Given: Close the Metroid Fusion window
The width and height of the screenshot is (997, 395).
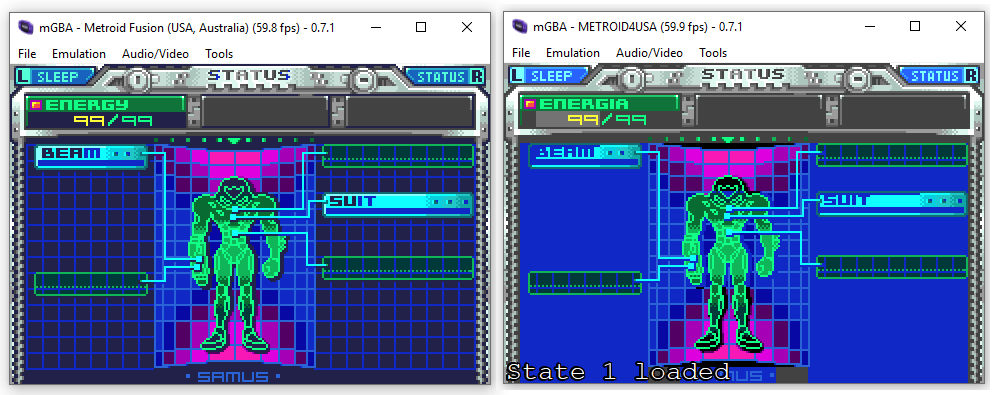Looking at the screenshot, I should pos(467,27).
